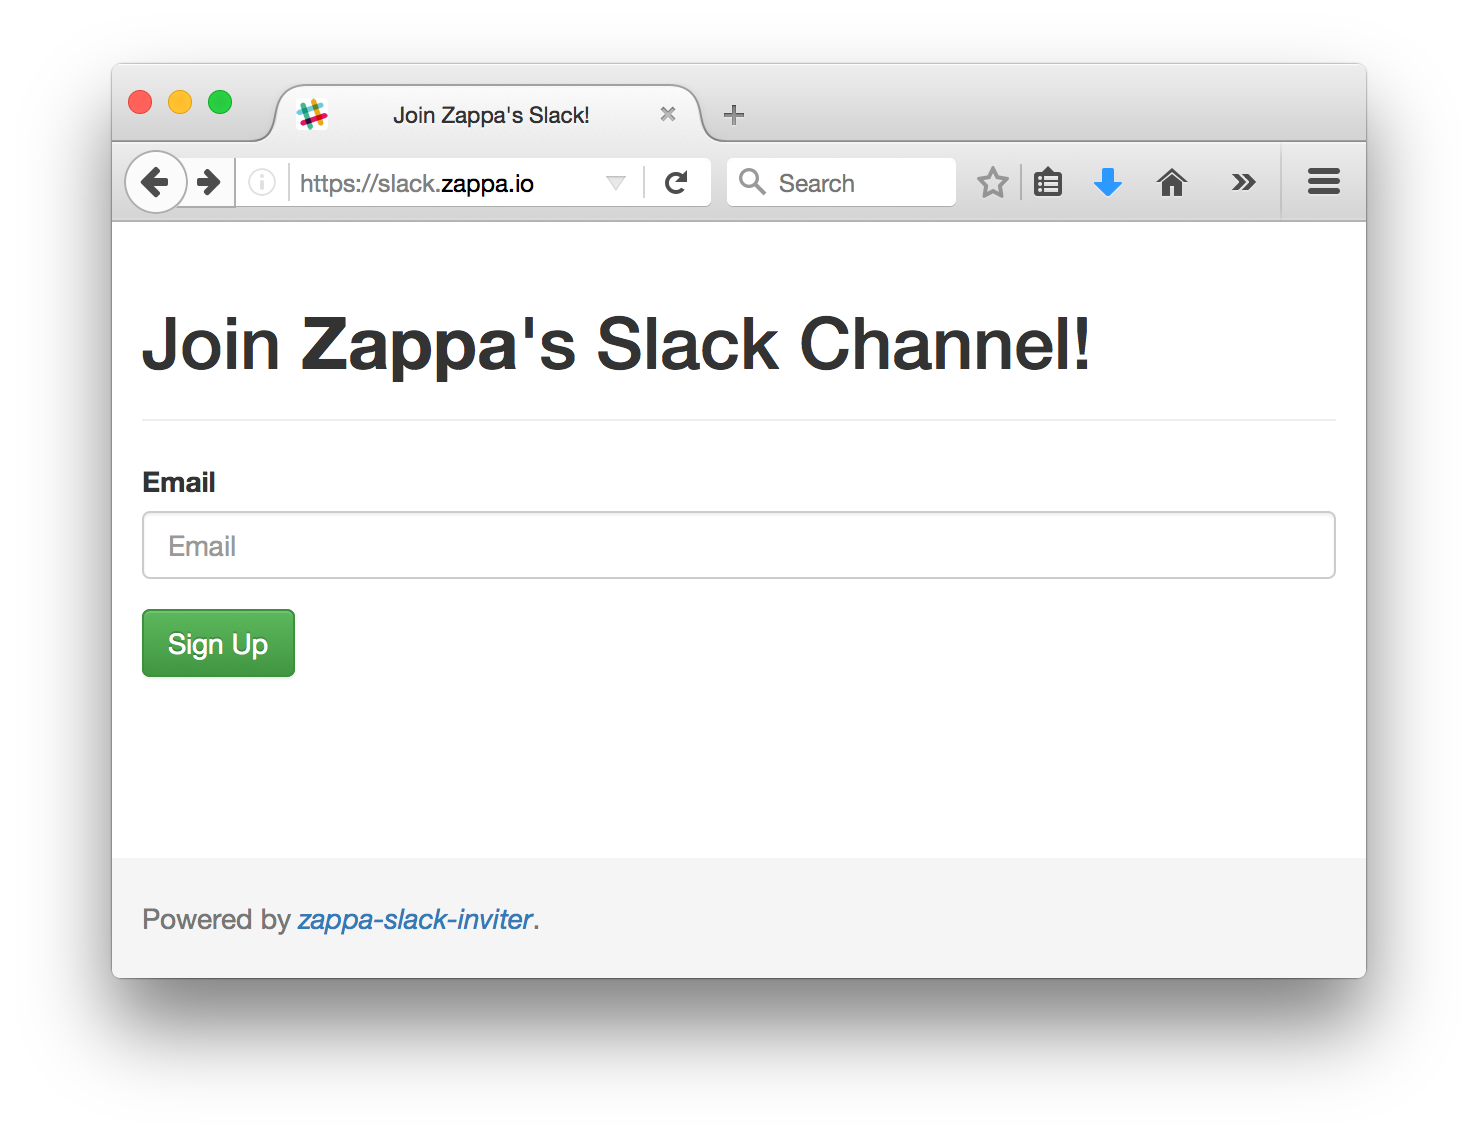Bookmark this page with the star icon
Viewport: 1478px width, 1138px height.
coord(993,183)
